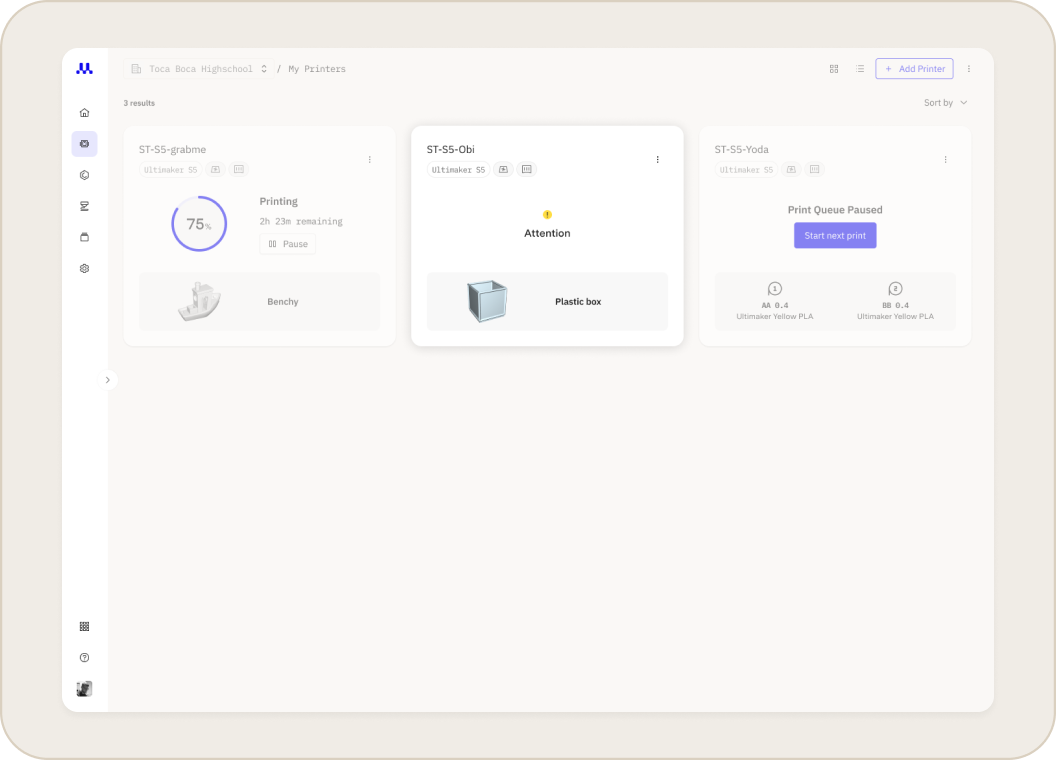Screen dimensions: 1056x760
Task: Click the BB 0.4 print core label
Action: point(895,305)
